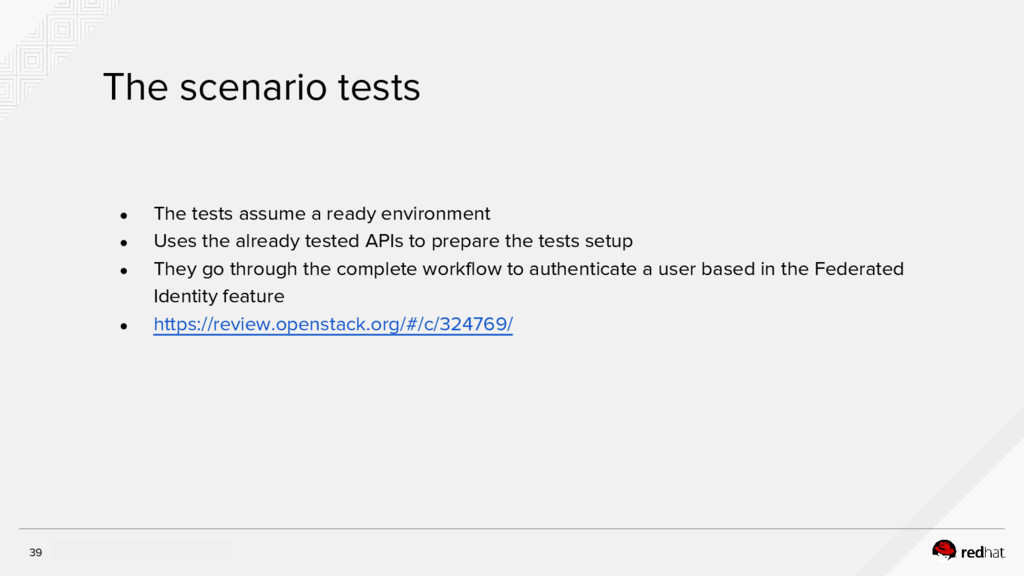This screenshot has height=576, width=1024.
Task: Click the bullet dot before "The tests assume"
Action: [x=124, y=215]
